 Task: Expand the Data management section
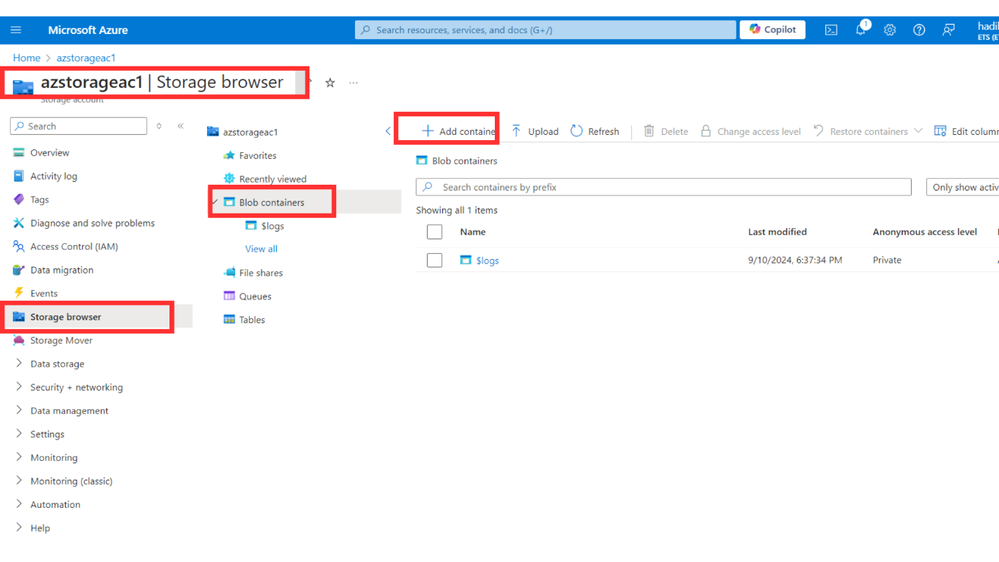[x=69, y=411]
